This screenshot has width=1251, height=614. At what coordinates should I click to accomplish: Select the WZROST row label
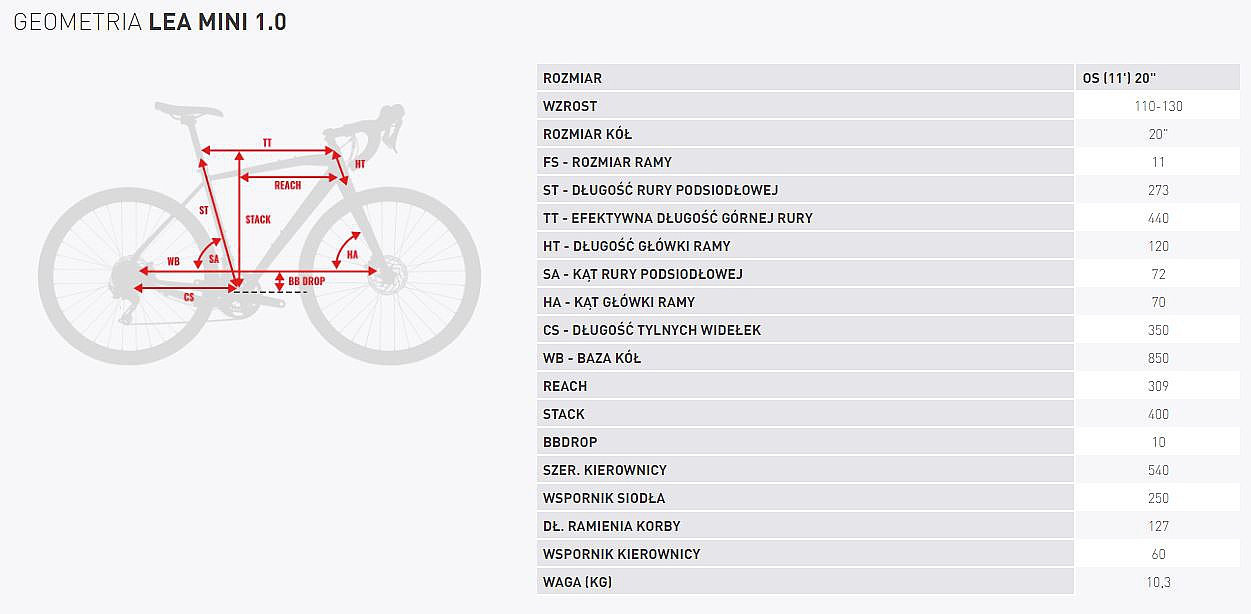570,106
